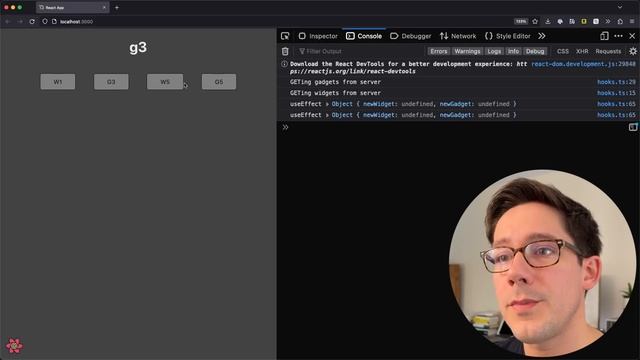640x360 pixels.
Task: Go forward in browser history
Action: [20, 21]
